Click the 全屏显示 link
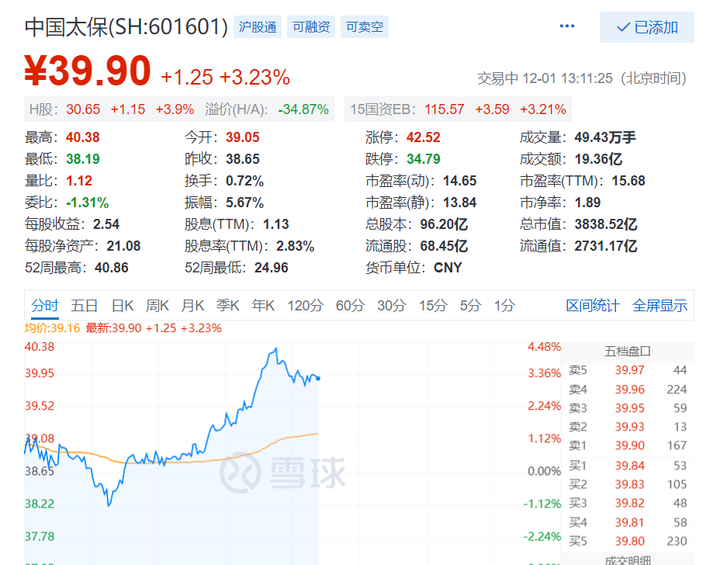Viewport: 720px width, 565px height. pos(659,305)
